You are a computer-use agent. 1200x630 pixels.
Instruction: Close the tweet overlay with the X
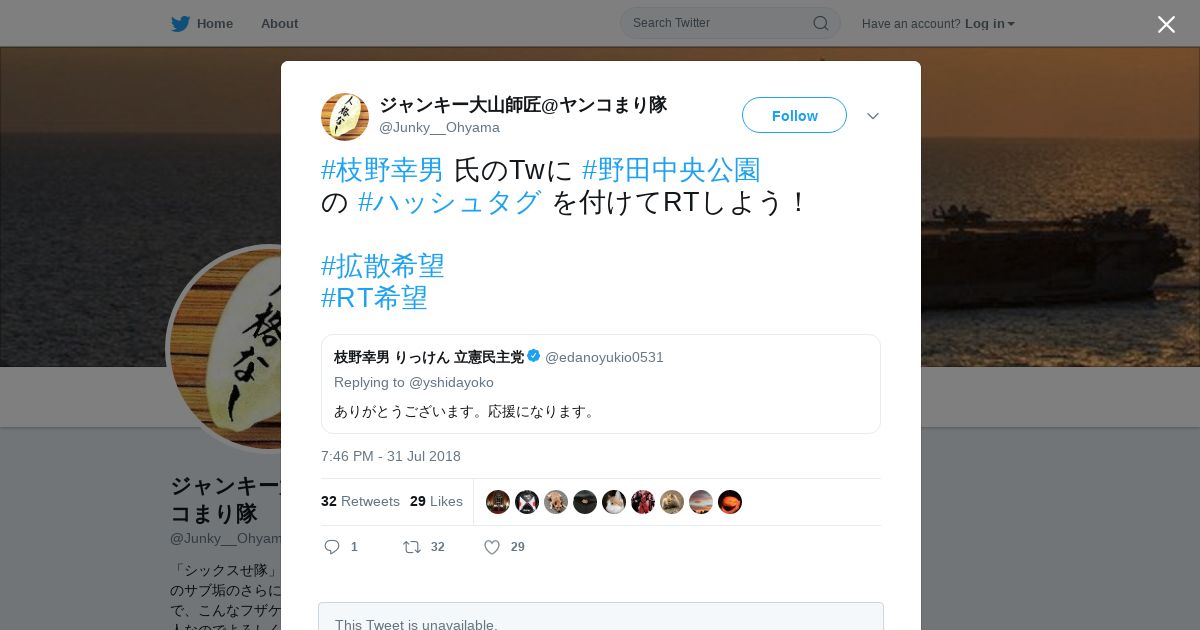click(1166, 24)
